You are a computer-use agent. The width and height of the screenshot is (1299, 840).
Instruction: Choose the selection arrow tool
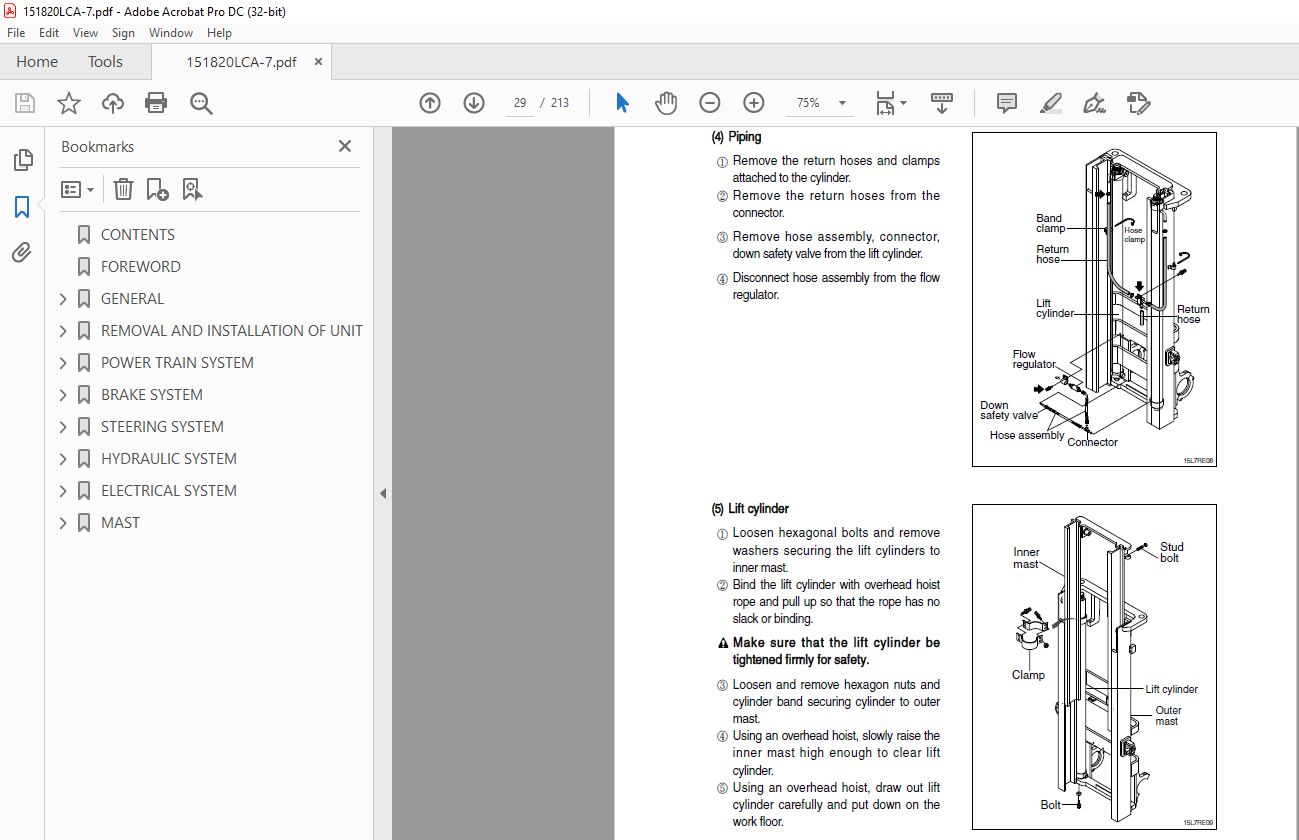coord(622,103)
